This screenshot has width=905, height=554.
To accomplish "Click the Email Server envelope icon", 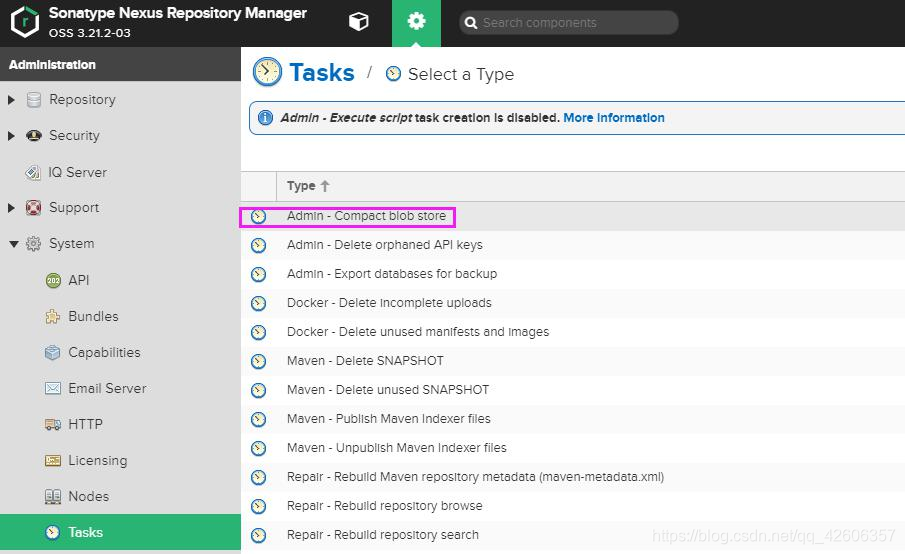I will (x=53, y=388).
